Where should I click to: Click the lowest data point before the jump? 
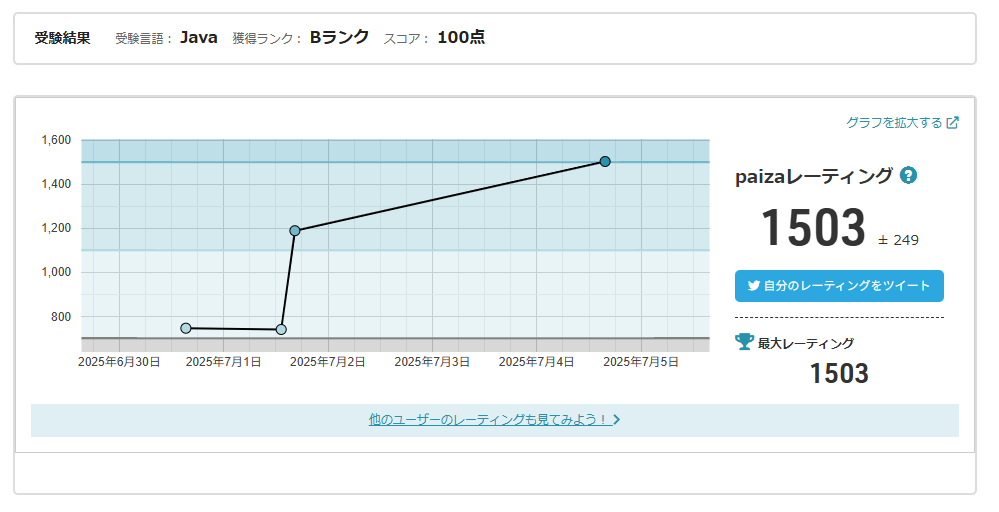click(x=281, y=329)
